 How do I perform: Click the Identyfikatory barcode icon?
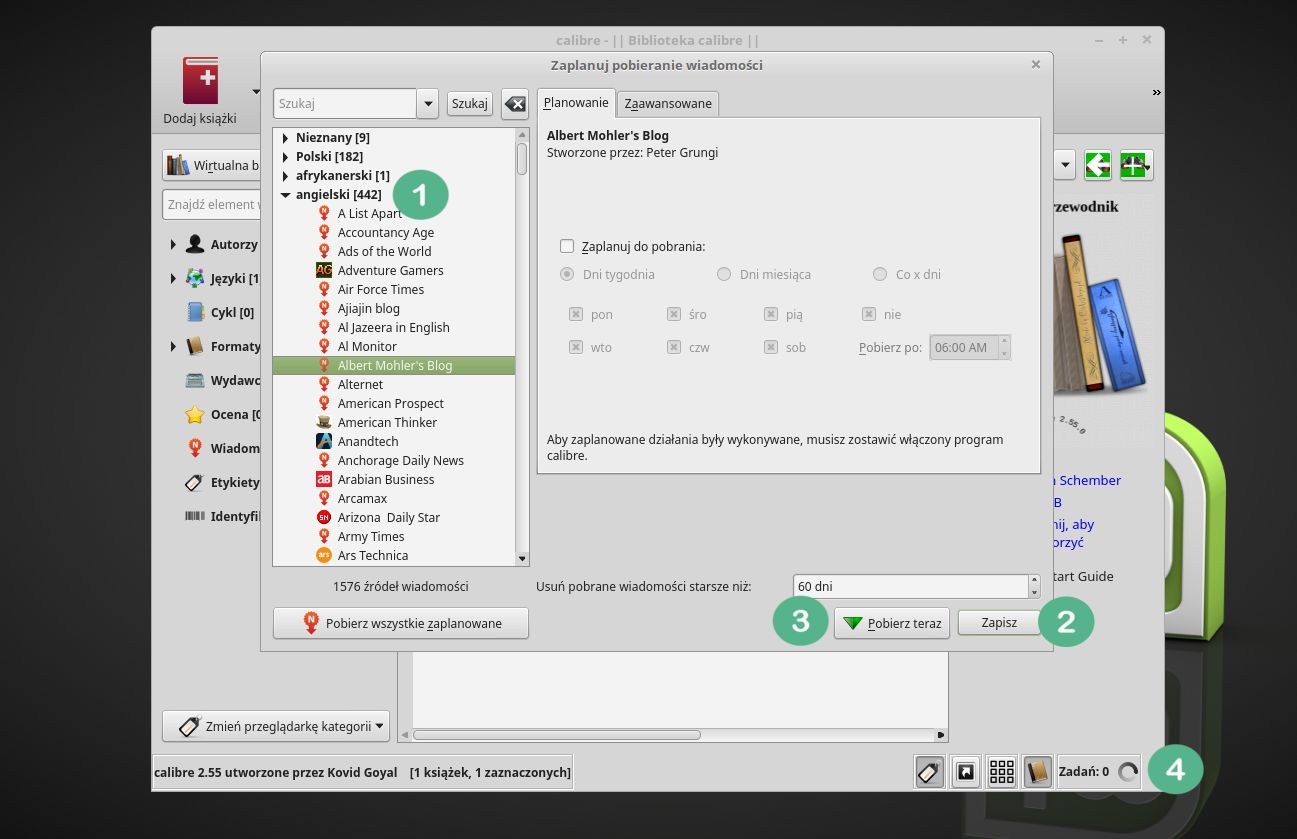point(195,516)
